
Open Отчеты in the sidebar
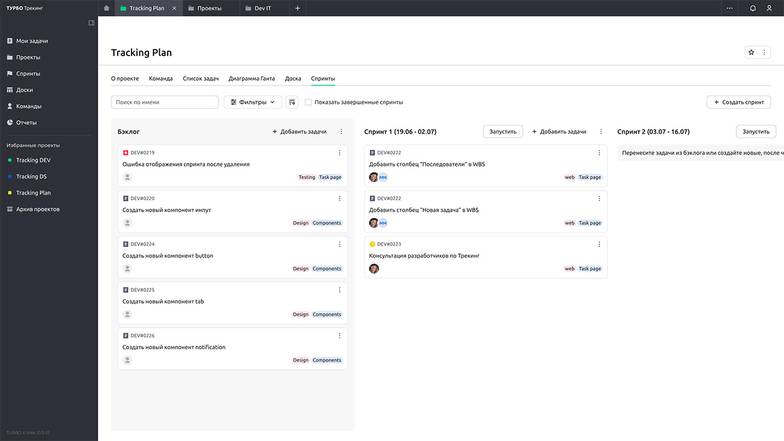point(27,122)
